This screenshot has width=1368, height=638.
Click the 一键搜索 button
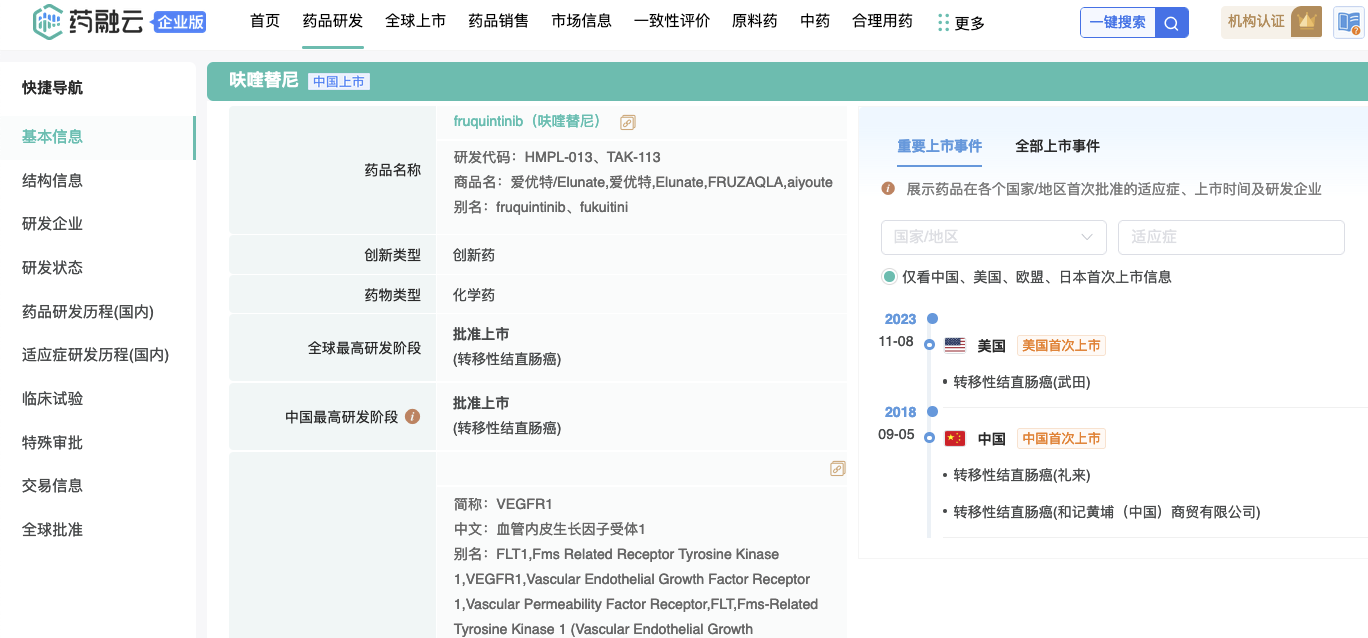1118,22
